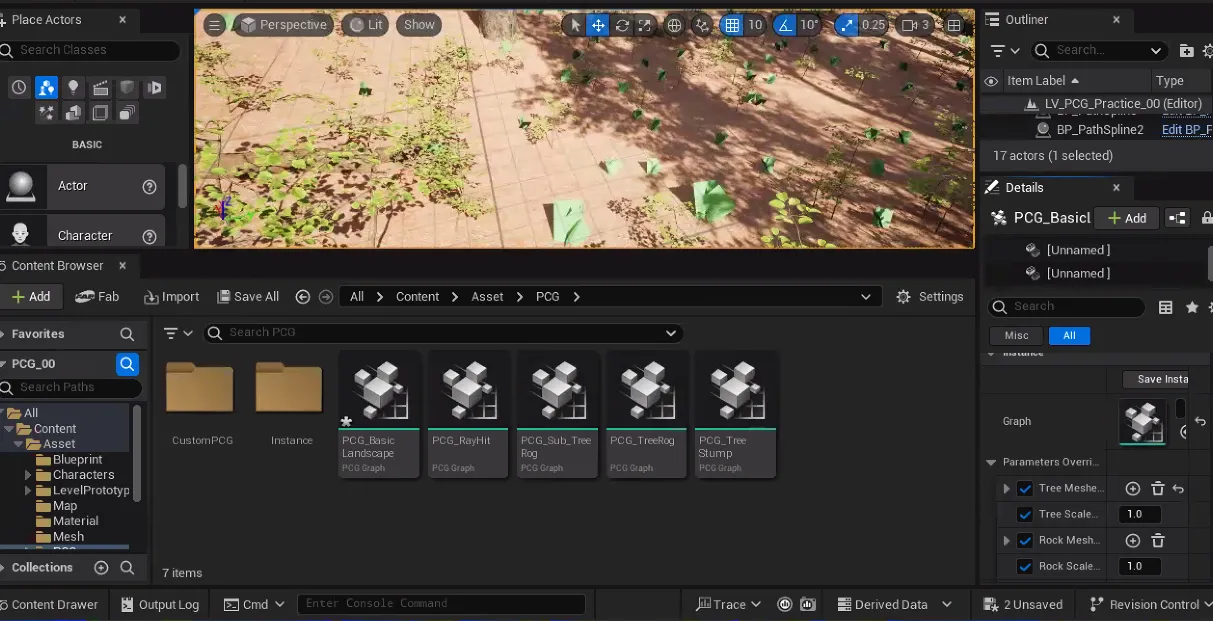1213x621 pixels.
Task: Click the Save All button
Action: pos(248,297)
